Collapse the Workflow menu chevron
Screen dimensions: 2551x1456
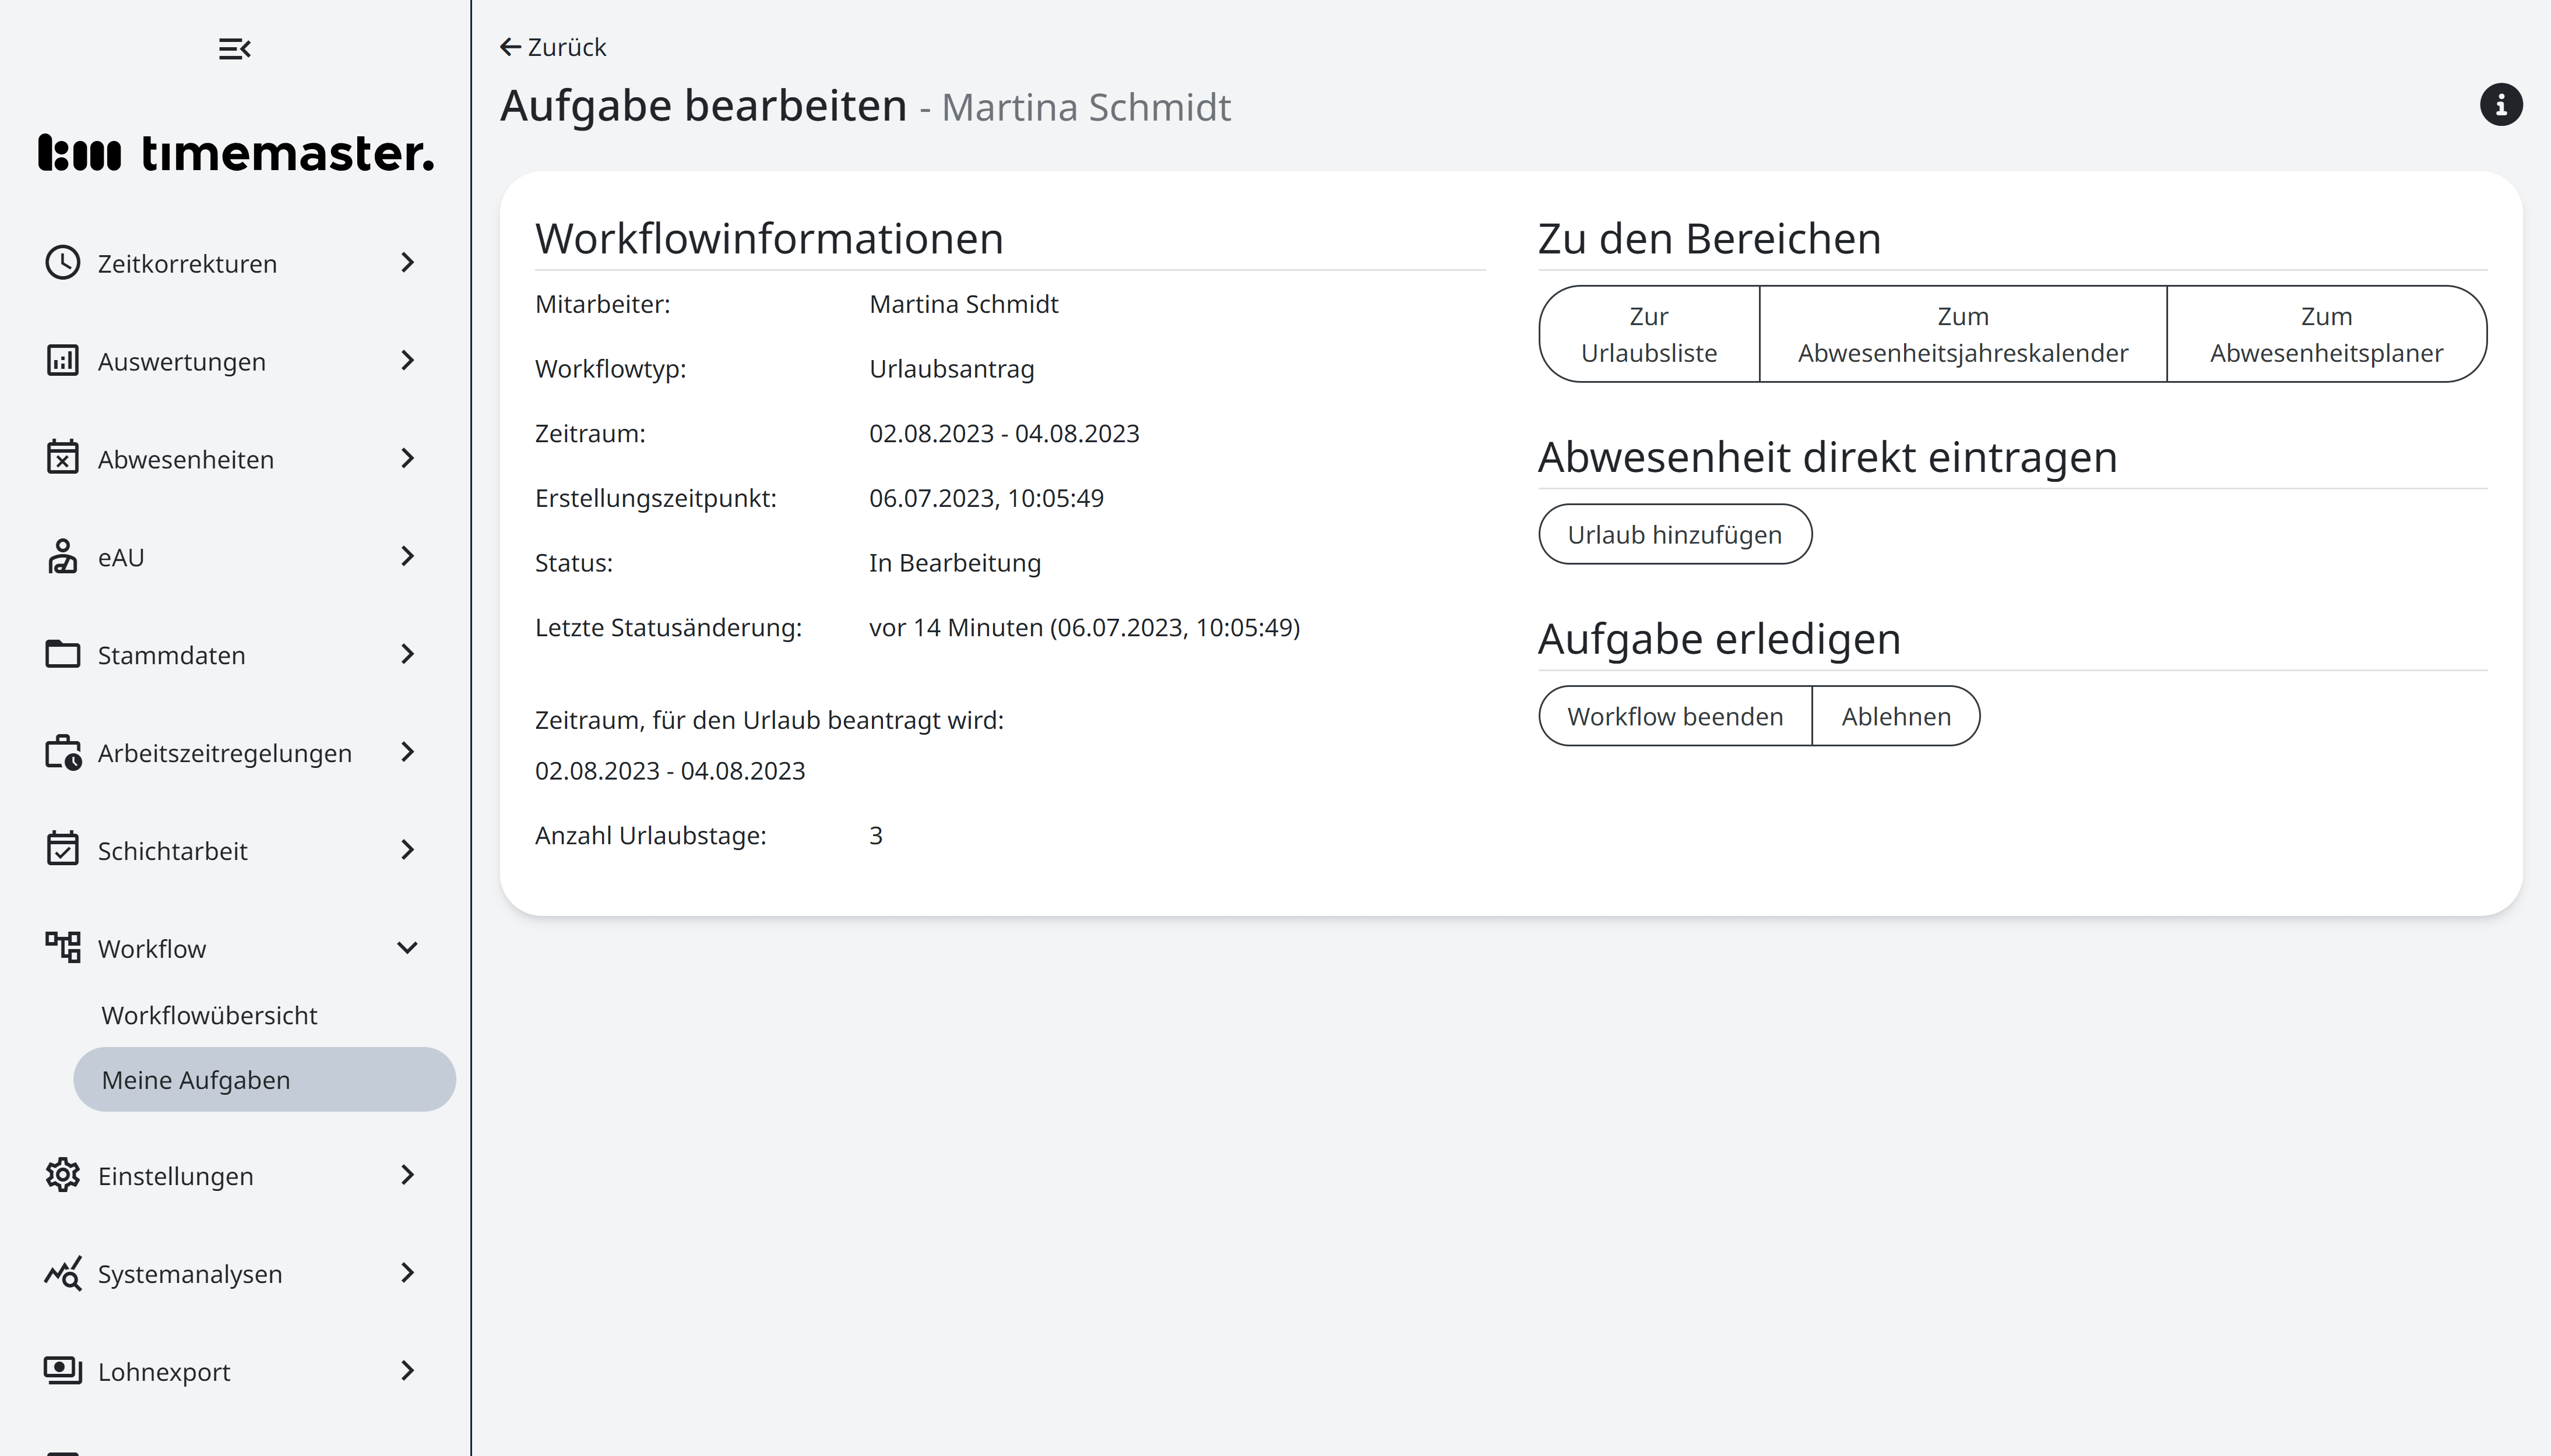[407, 948]
